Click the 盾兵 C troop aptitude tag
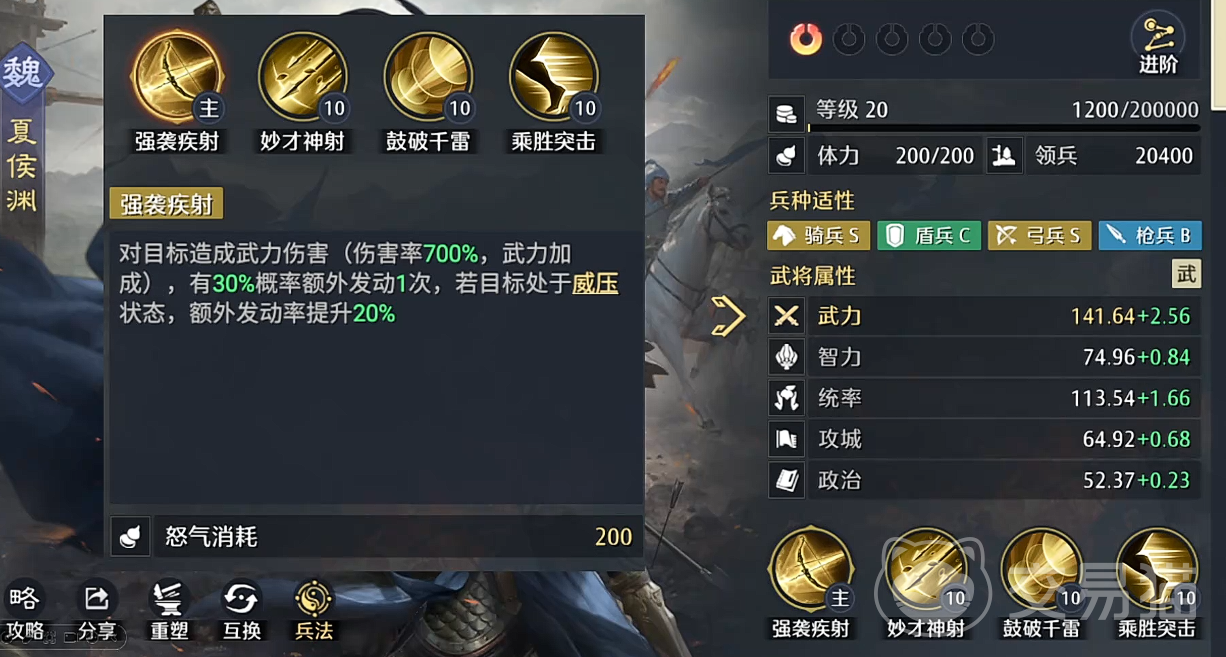The width and height of the screenshot is (1226, 657). point(929,236)
